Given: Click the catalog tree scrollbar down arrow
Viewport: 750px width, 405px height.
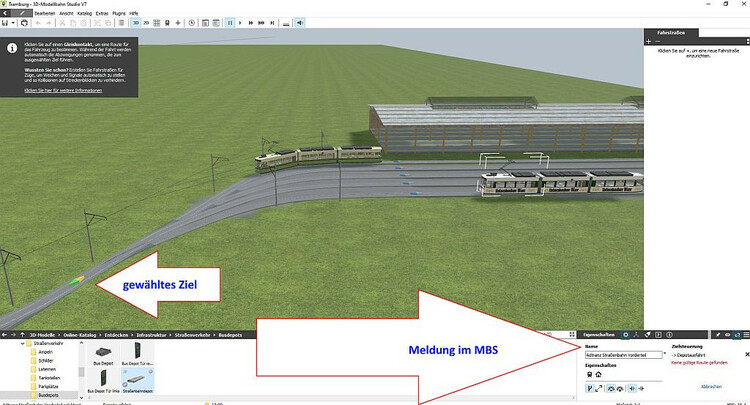Looking at the screenshot, I should point(81,396).
